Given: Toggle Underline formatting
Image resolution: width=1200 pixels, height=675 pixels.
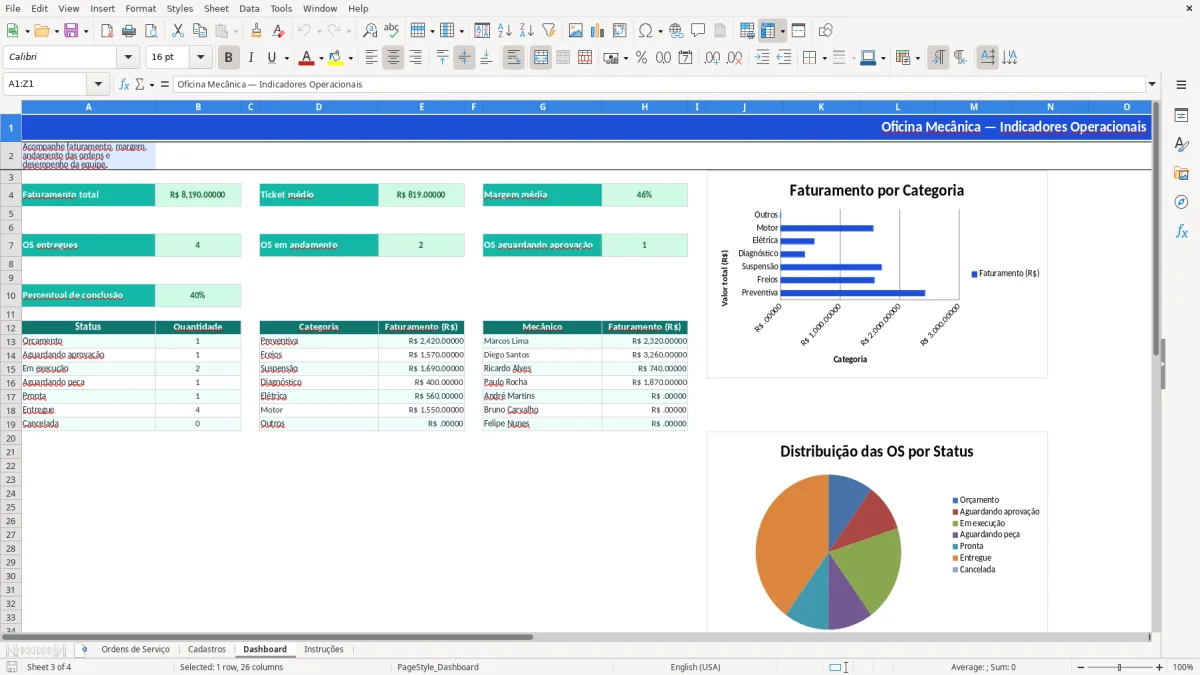Looking at the screenshot, I should point(271,58).
